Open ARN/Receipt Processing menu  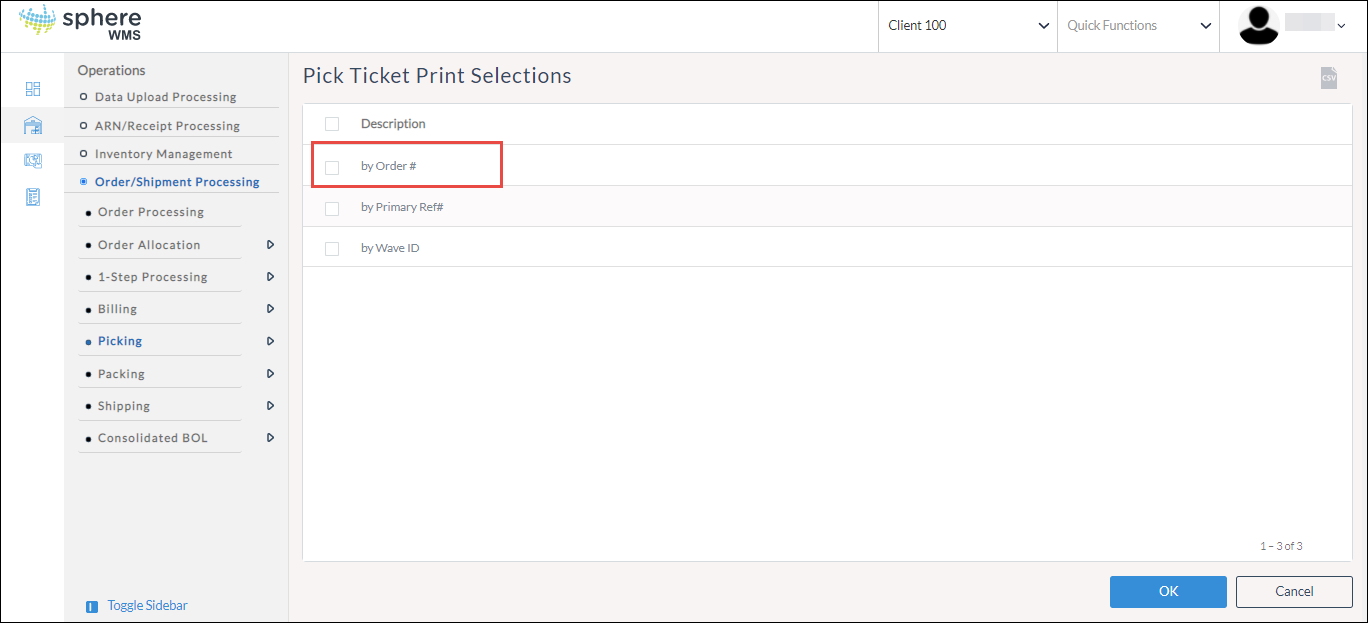coord(167,126)
